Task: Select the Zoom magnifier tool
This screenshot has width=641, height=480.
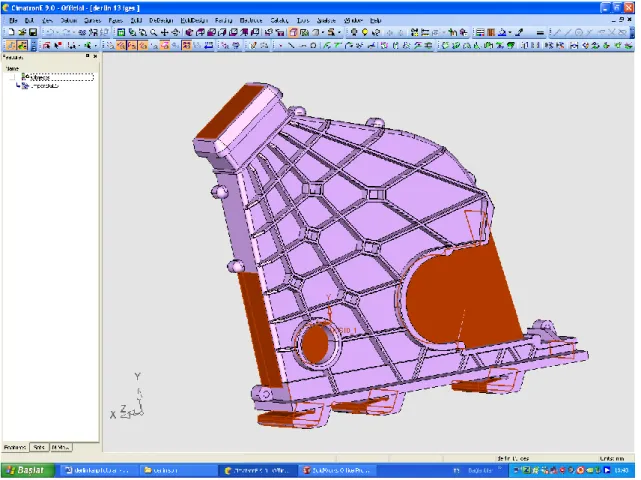Action: pyautogui.click(x=154, y=32)
